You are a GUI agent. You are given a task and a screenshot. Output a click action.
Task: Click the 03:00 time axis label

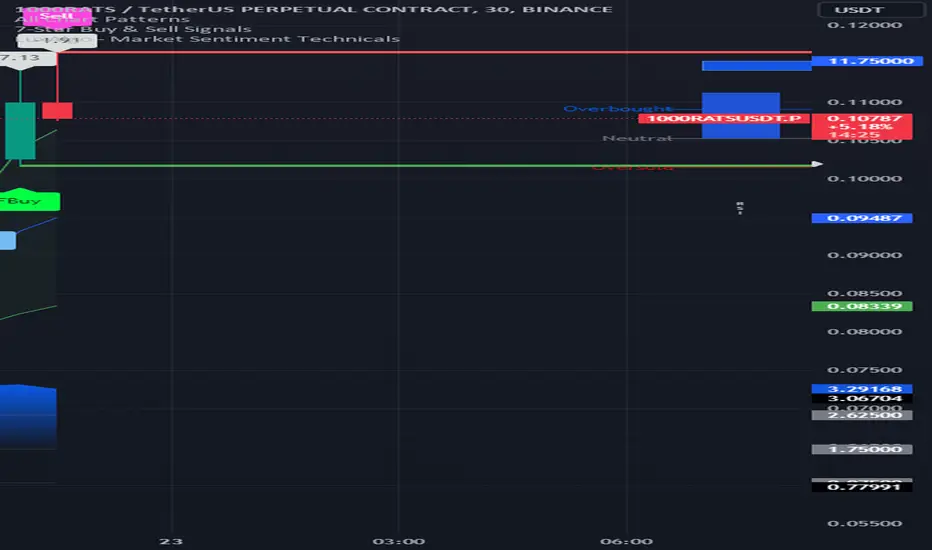[398, 541]
